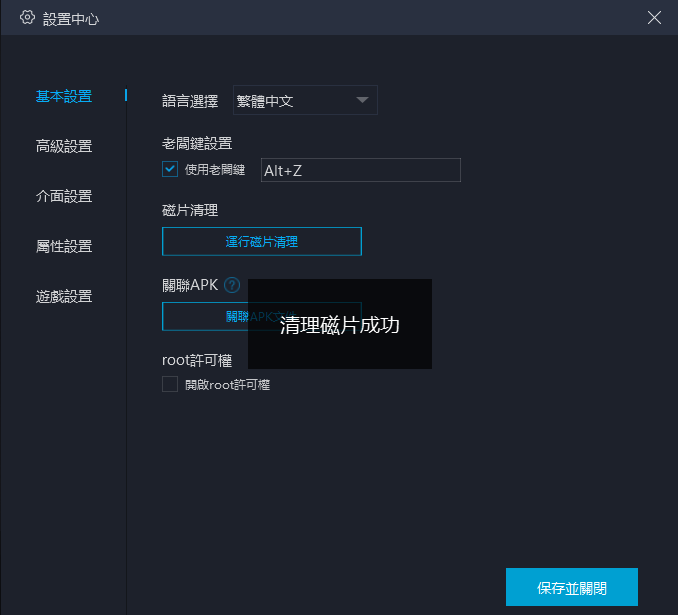This screenshot has height=615, width=678.
Task: Click the 設置中心 title text
Action: 71,19
